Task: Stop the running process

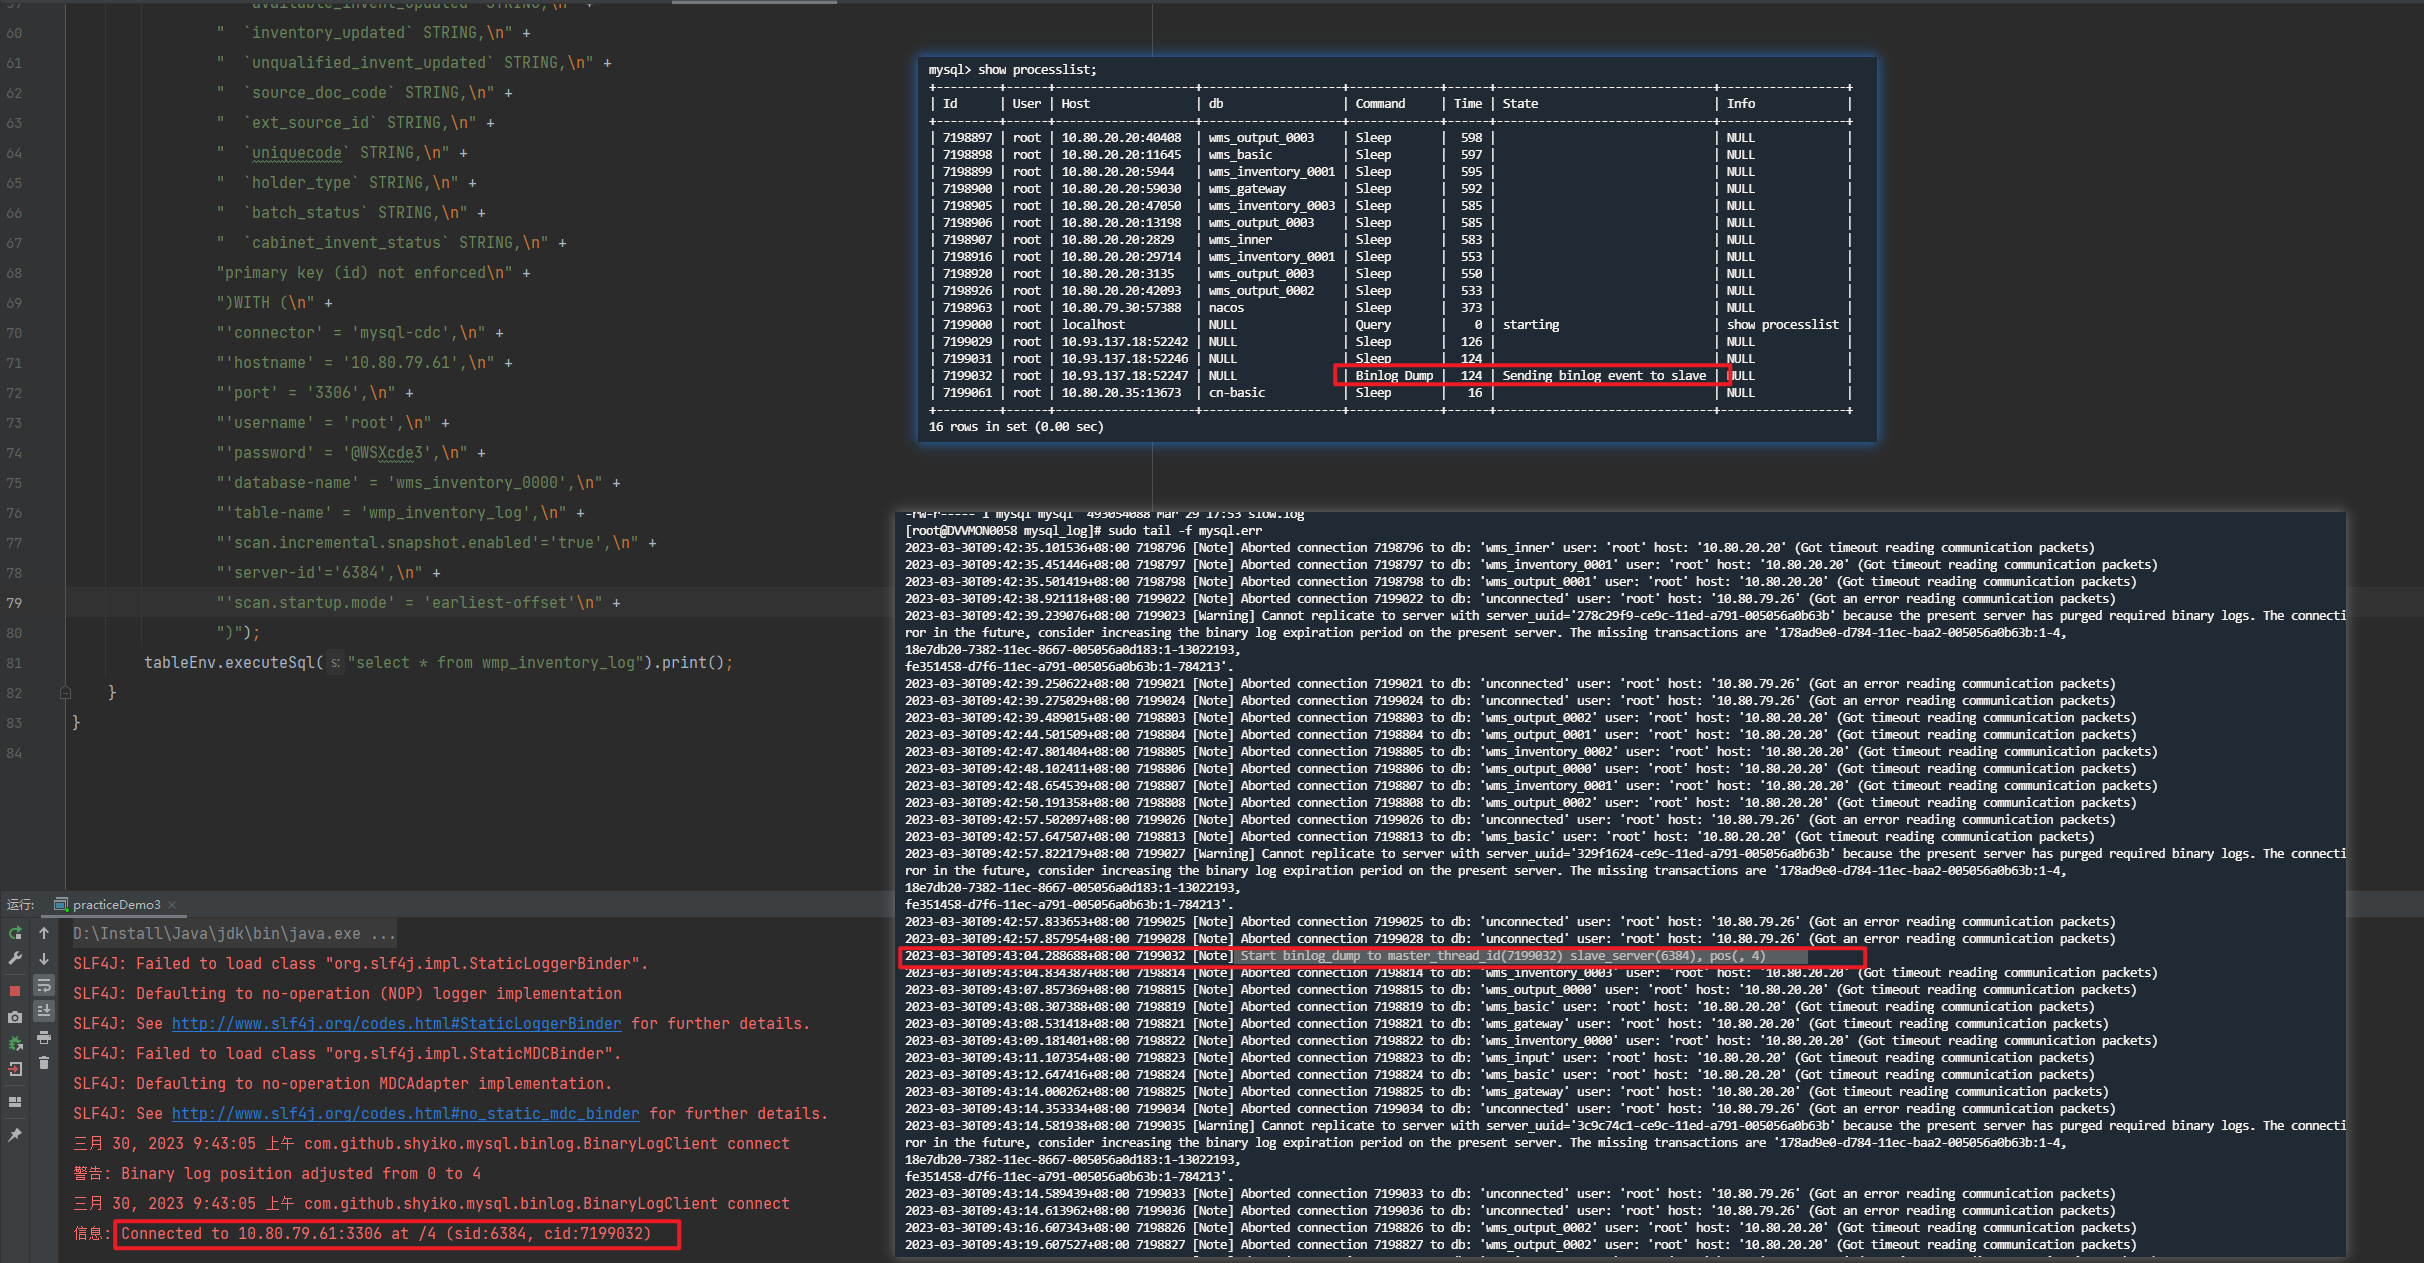Action: (x=15, y=990)
